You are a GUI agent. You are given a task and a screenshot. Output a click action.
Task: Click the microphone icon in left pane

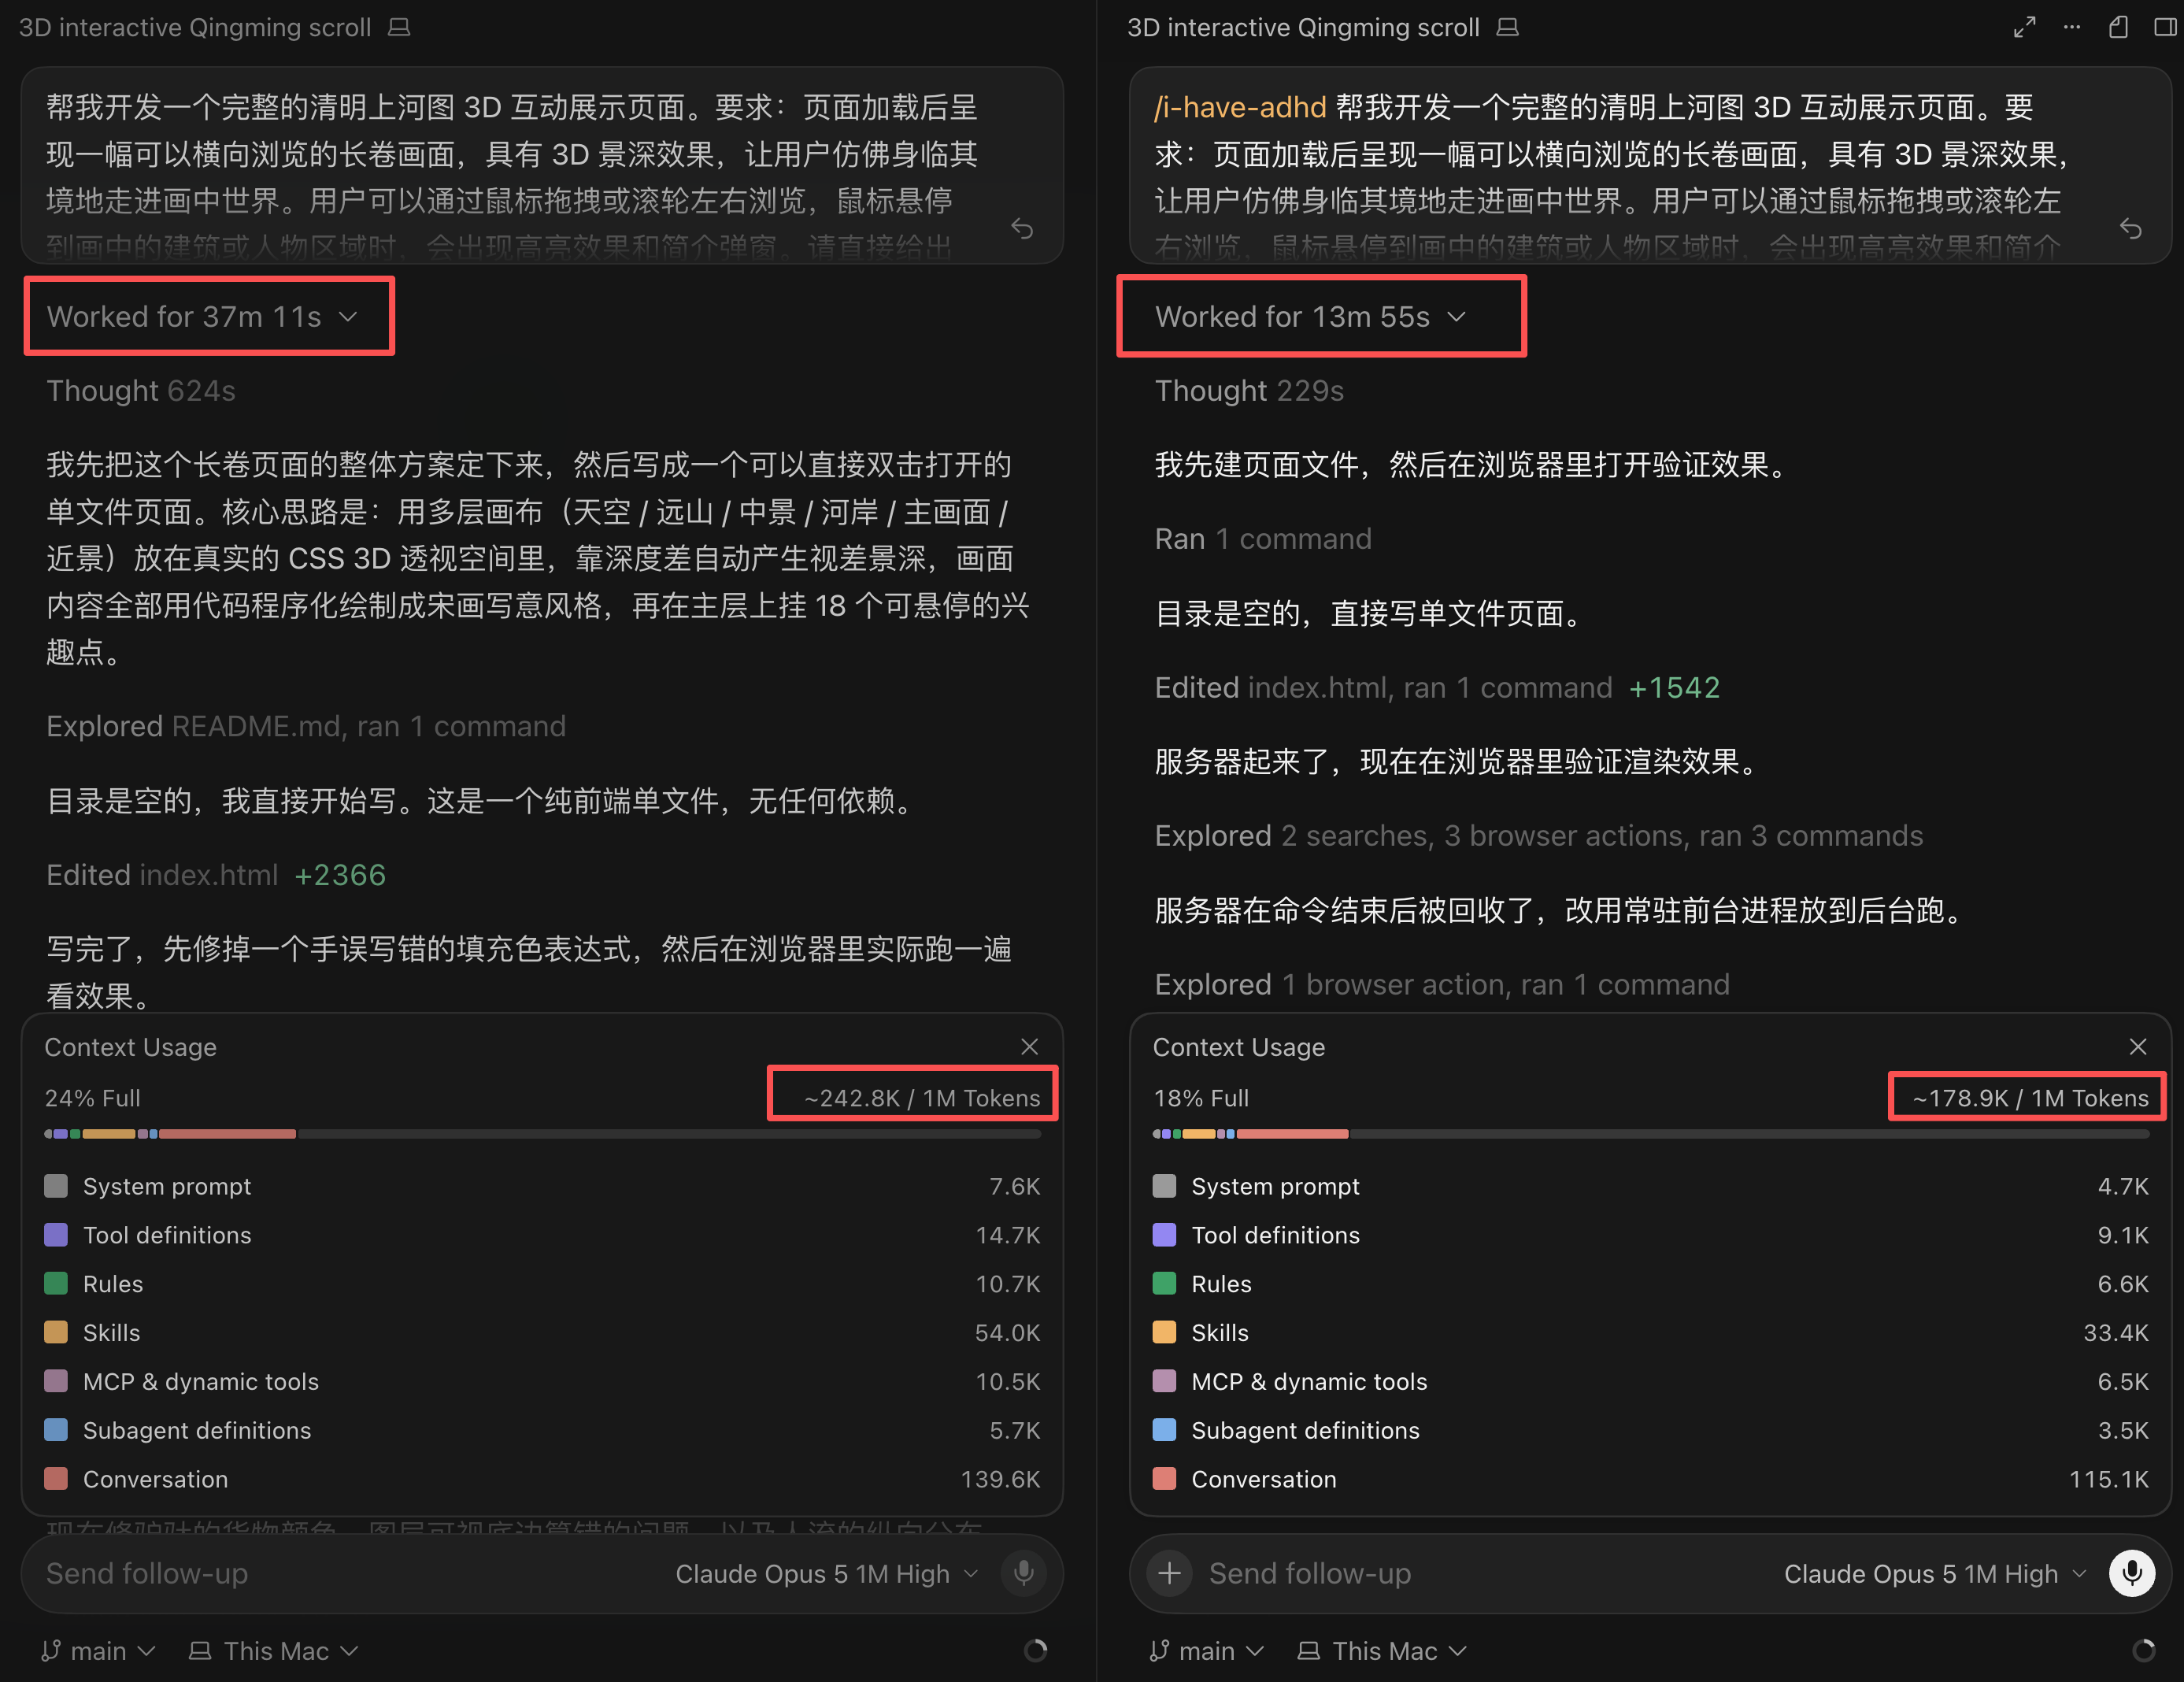tap(1023, 1573)
